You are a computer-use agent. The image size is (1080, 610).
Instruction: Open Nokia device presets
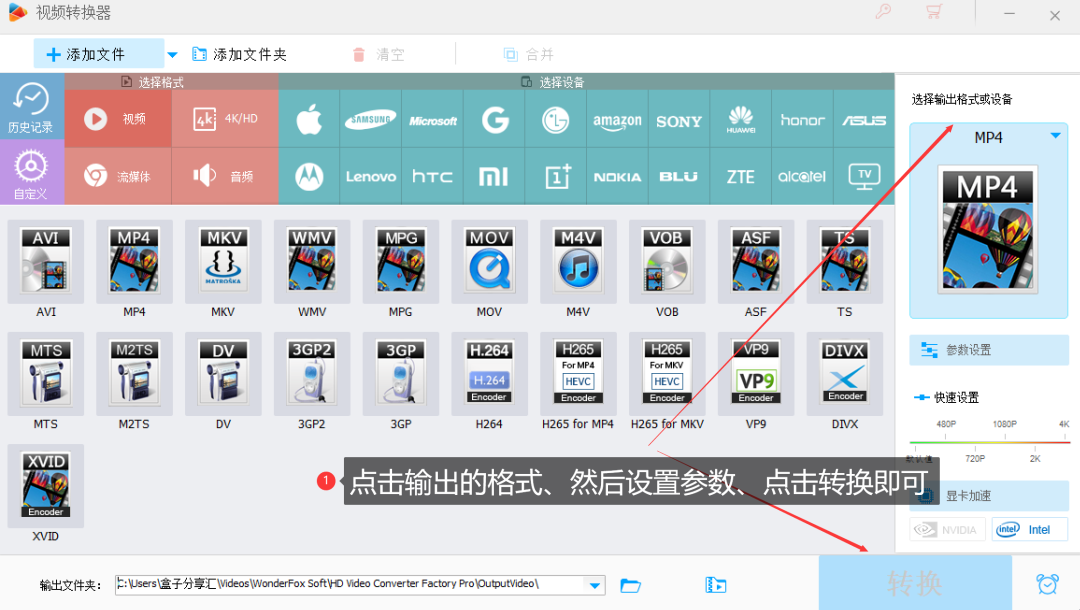[618, 176]
